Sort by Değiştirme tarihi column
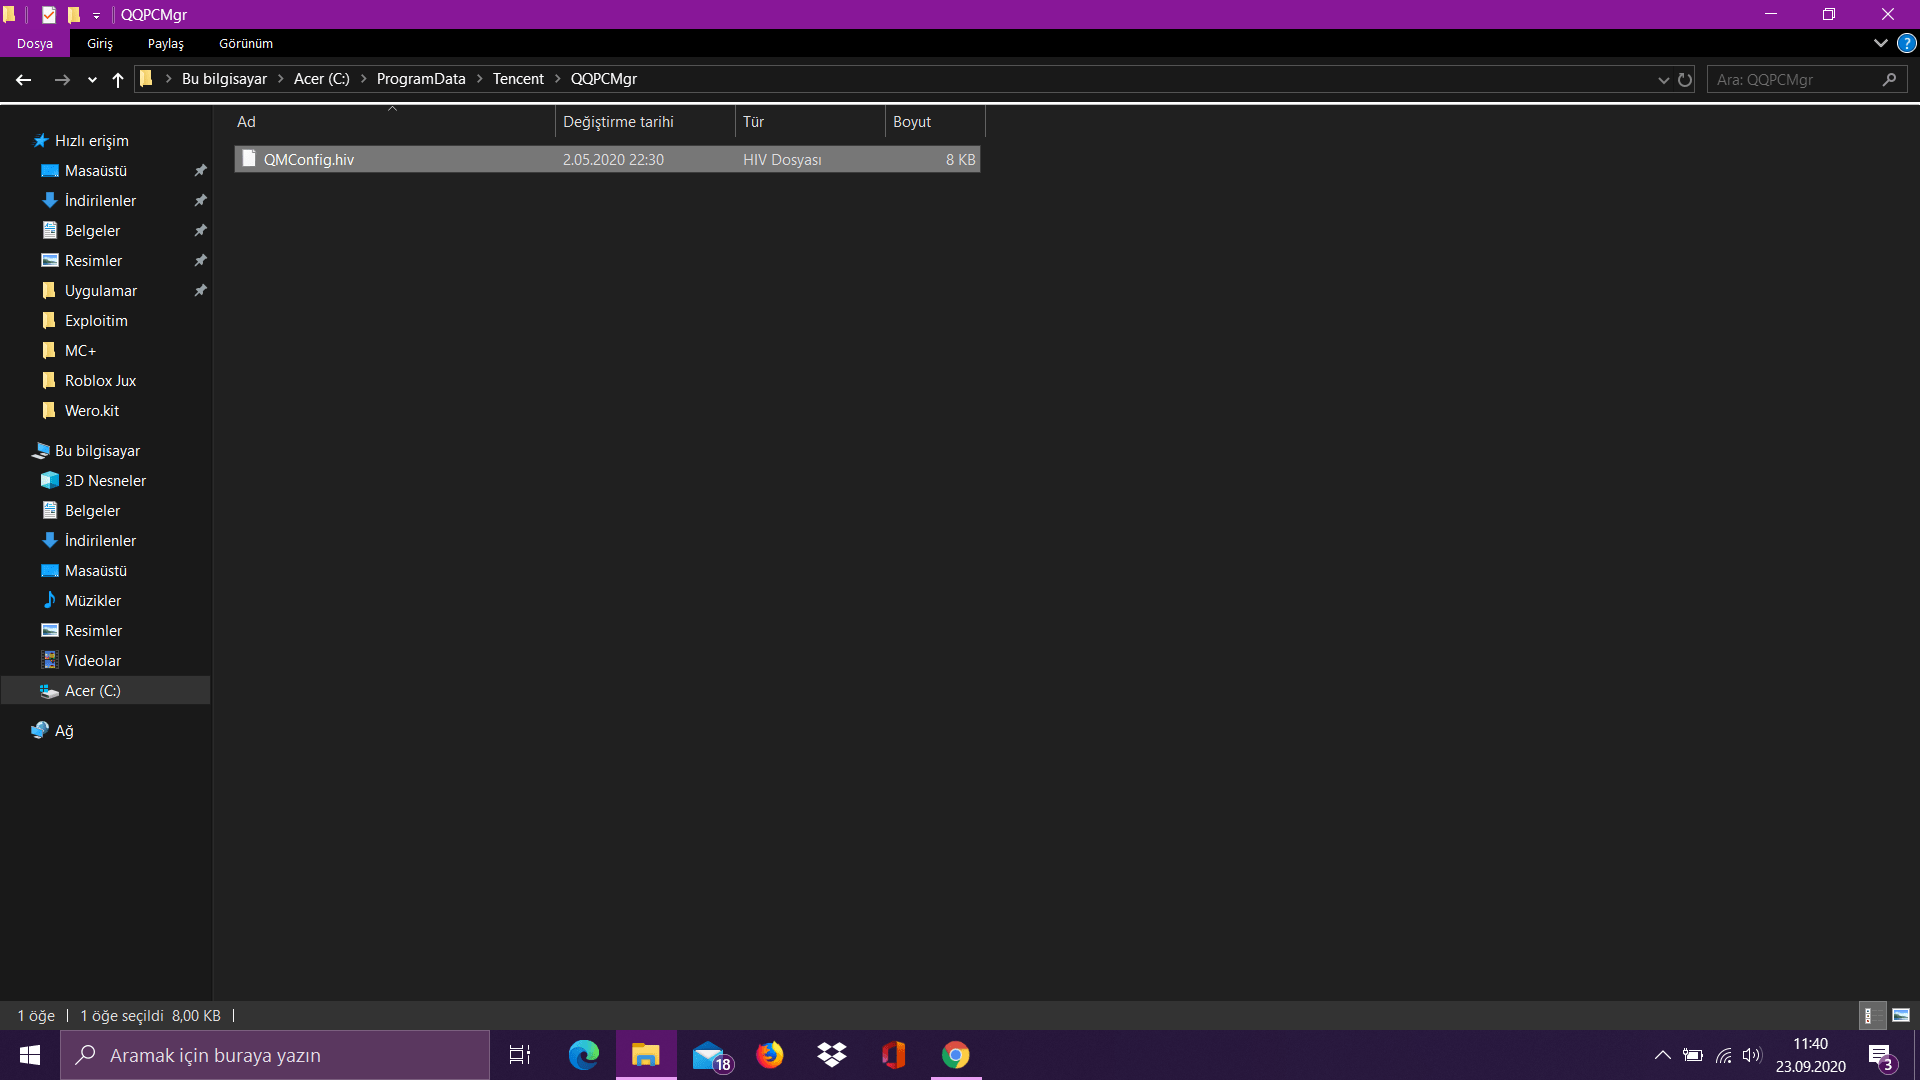Image resolution: width=1920 pixels, height=1080 pixels. pos(645,122)
